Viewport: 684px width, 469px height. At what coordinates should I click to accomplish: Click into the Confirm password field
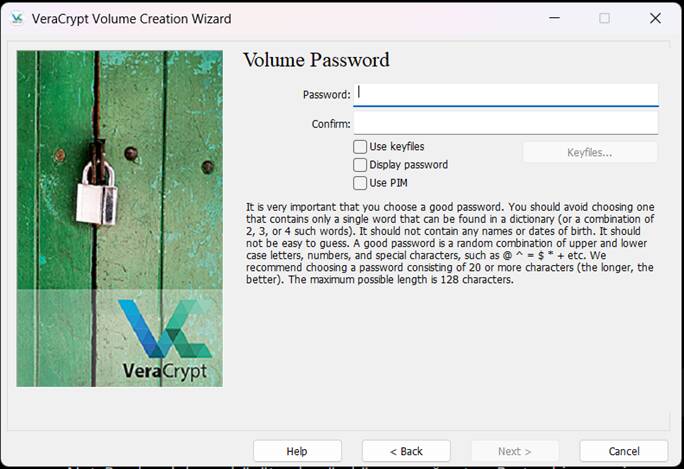click(x=506, y=123)
